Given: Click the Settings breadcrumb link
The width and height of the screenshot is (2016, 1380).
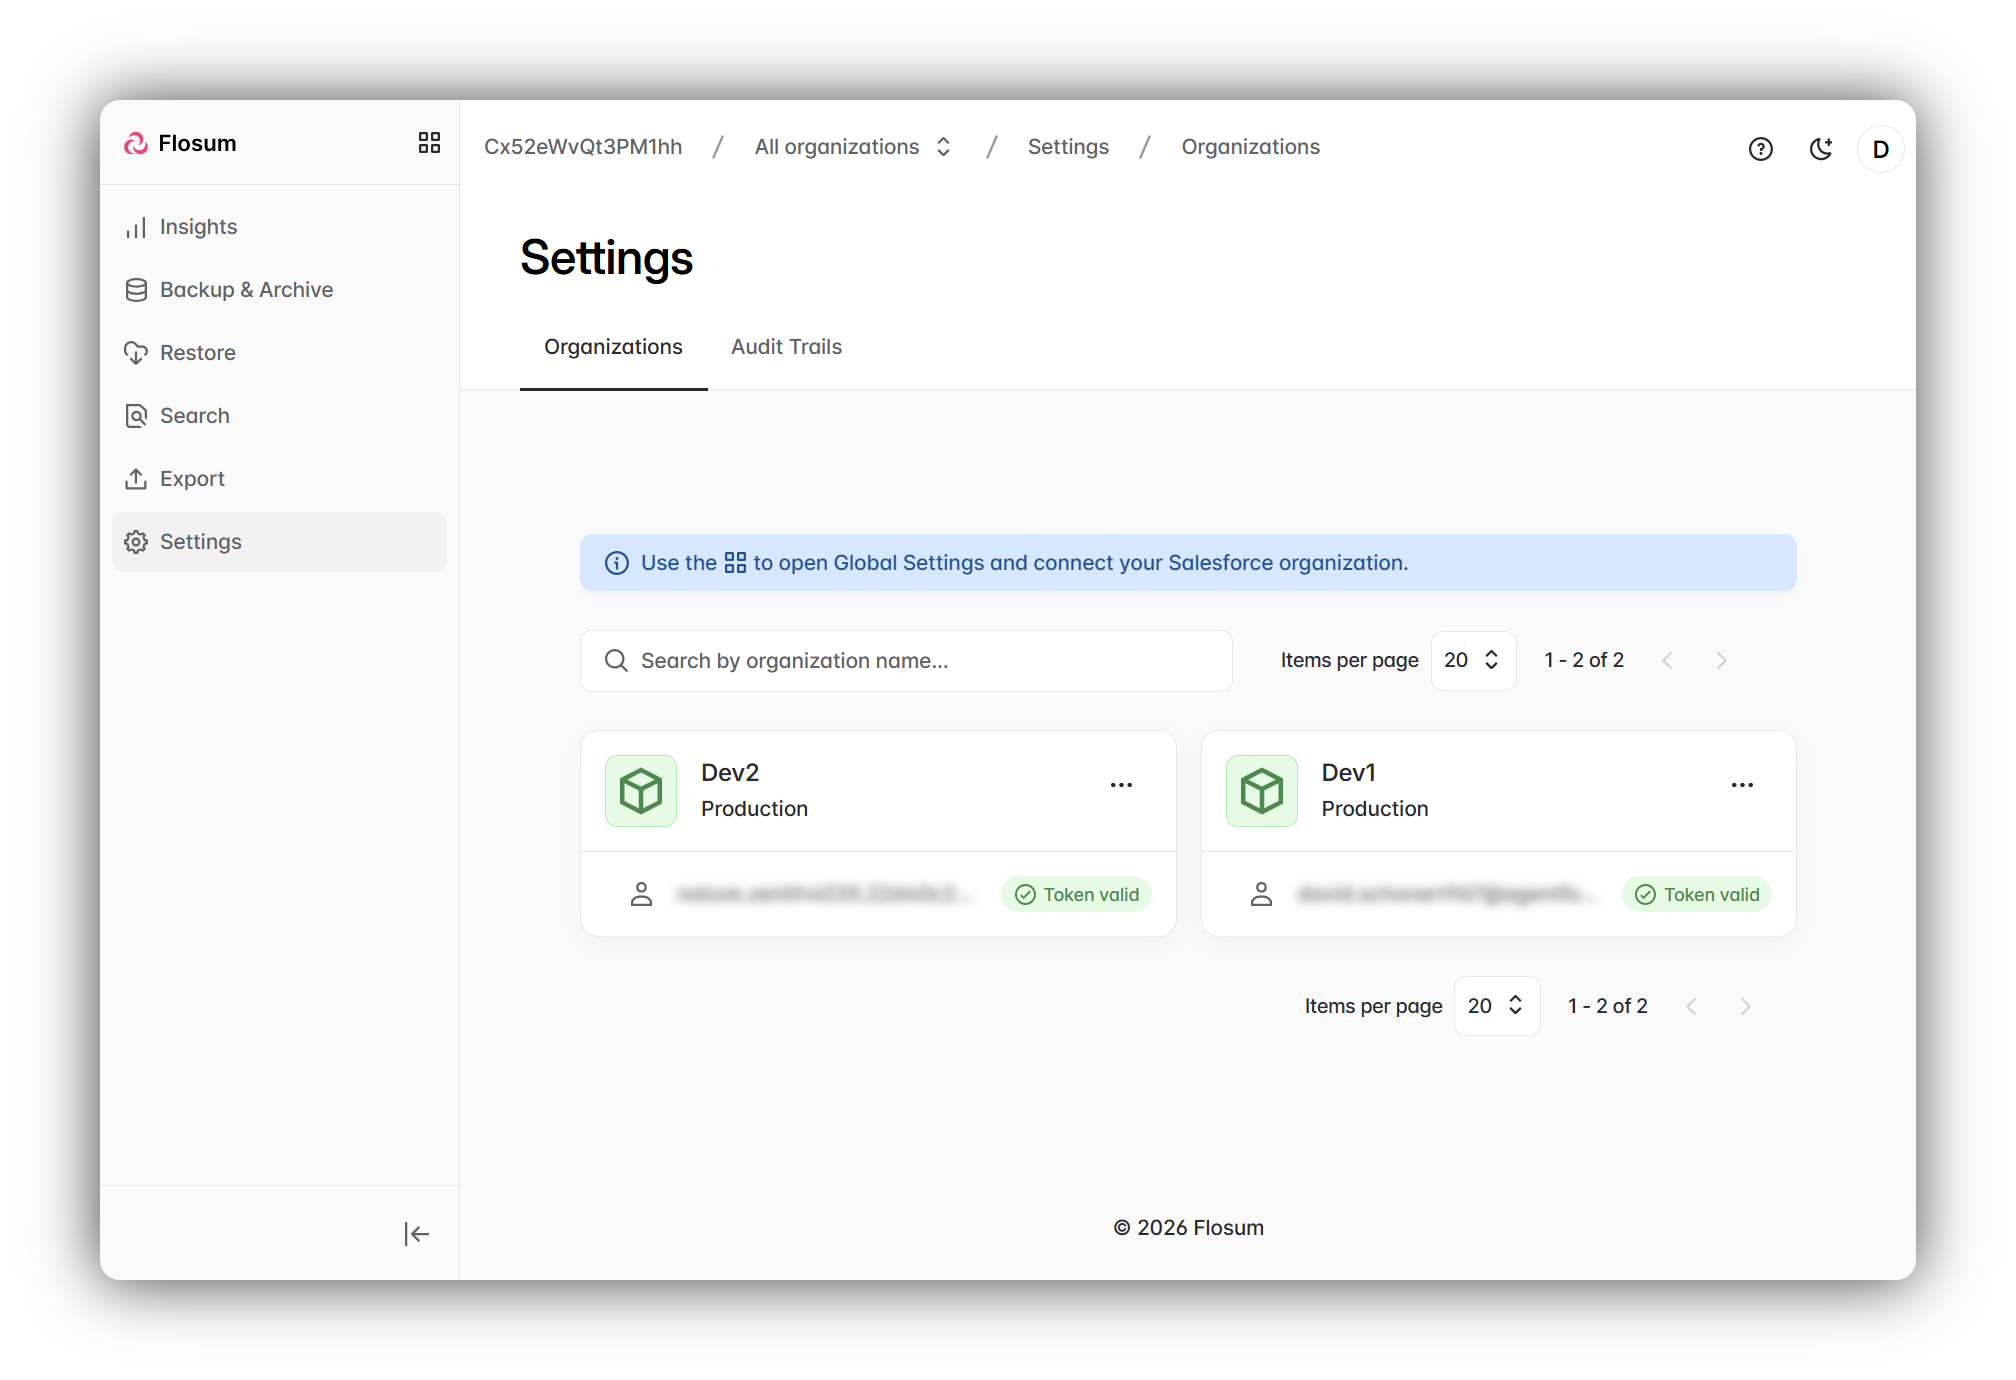Looking at the screenshot, I should [1068, 147].
